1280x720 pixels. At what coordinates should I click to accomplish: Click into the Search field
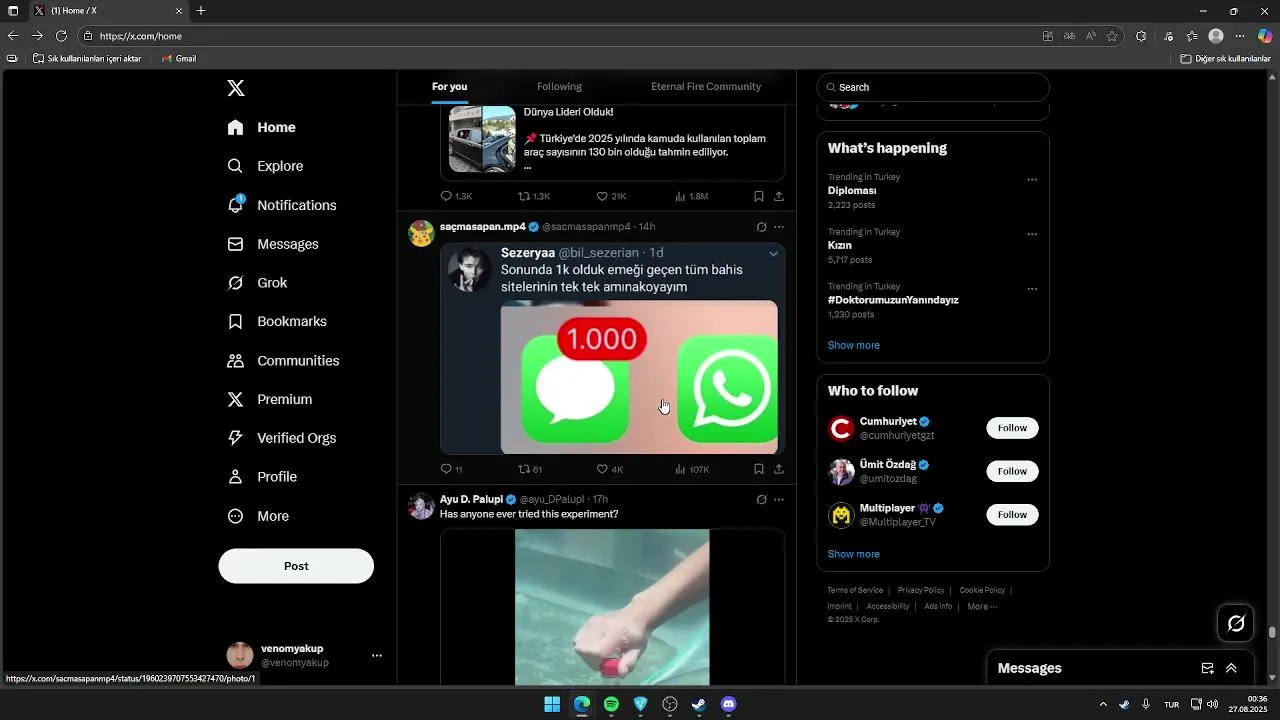coord(933,87)
